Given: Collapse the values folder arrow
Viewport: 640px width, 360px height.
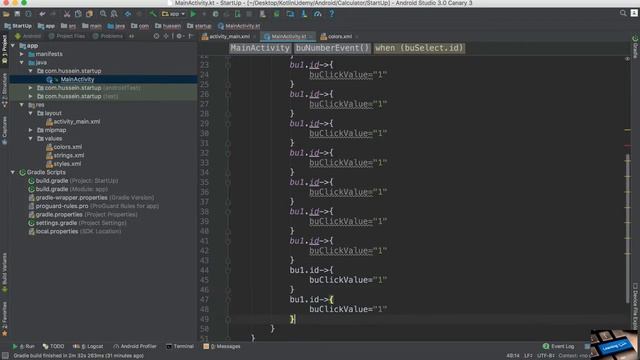Looking at the screenshot, I should pos(31,139).
